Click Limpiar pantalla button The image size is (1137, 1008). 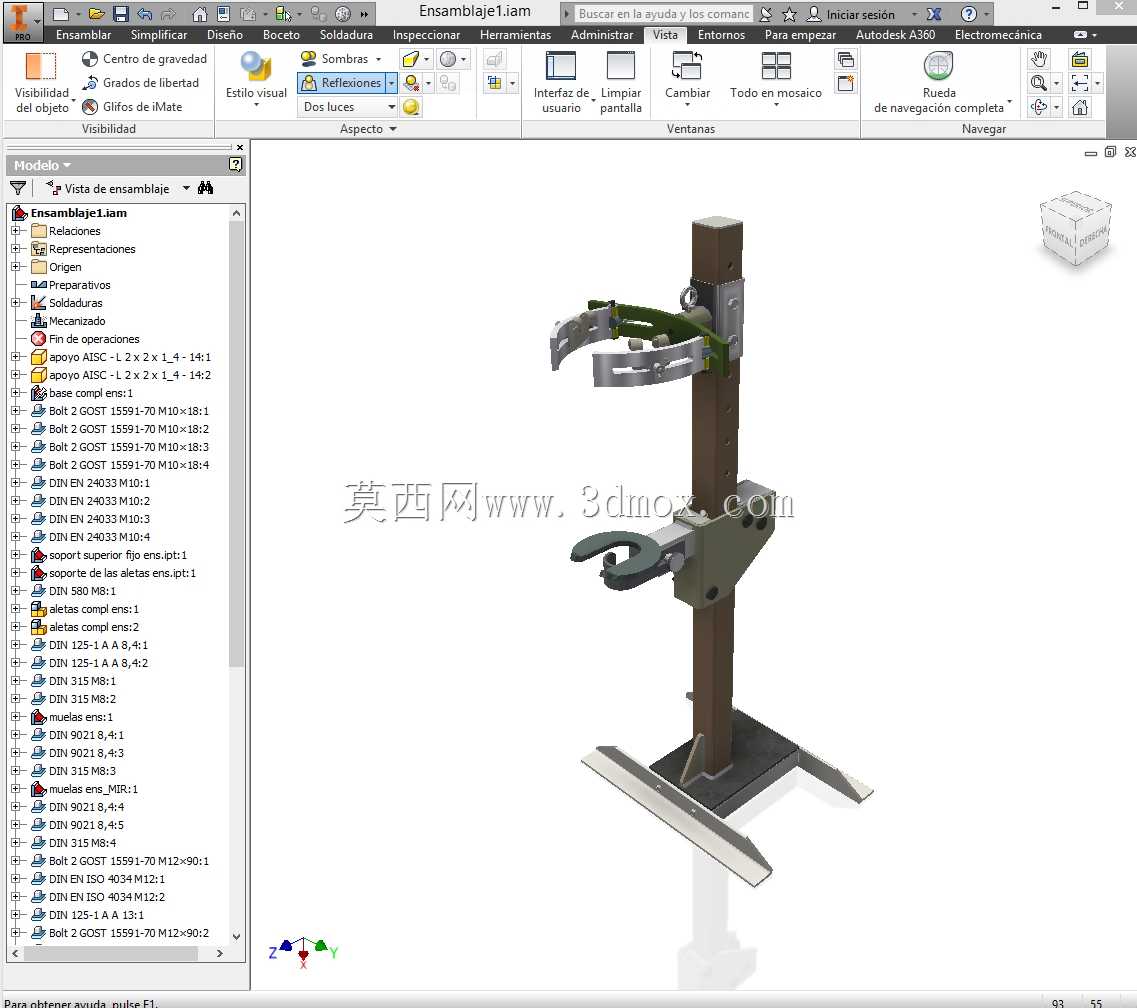click(621, 82)
